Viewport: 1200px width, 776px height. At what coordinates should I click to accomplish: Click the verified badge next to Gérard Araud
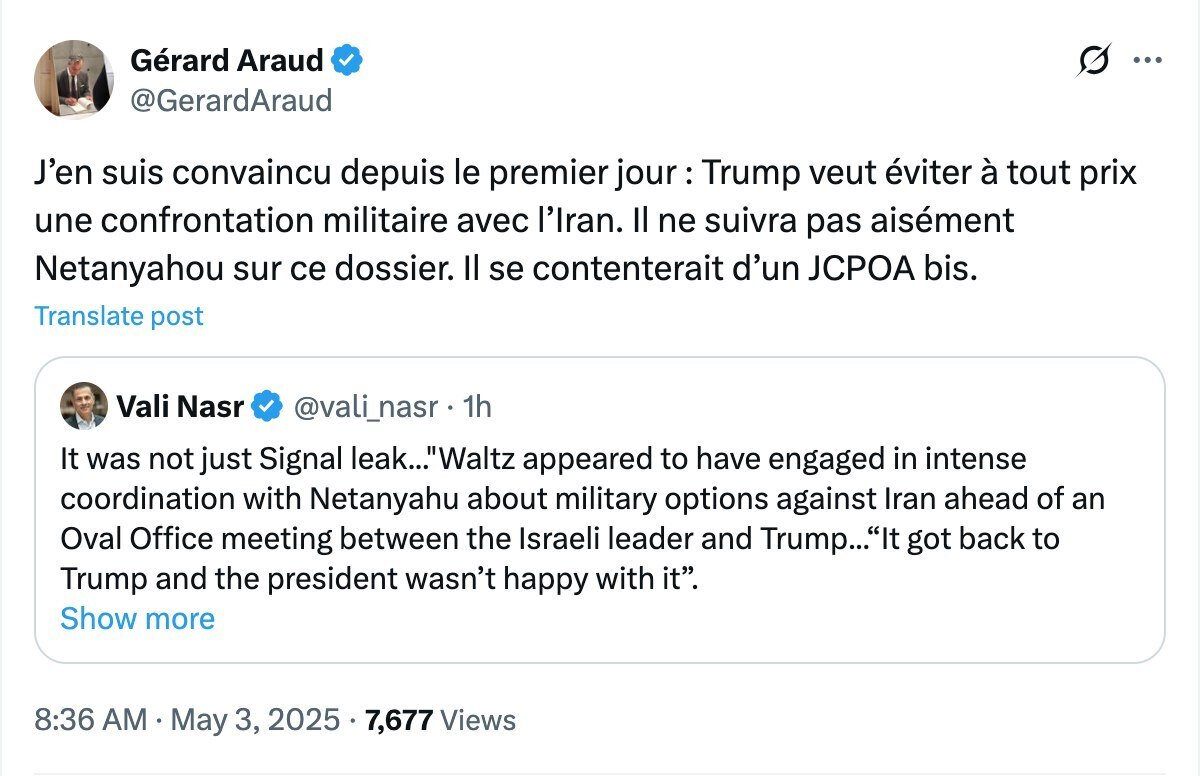[347, 61]
